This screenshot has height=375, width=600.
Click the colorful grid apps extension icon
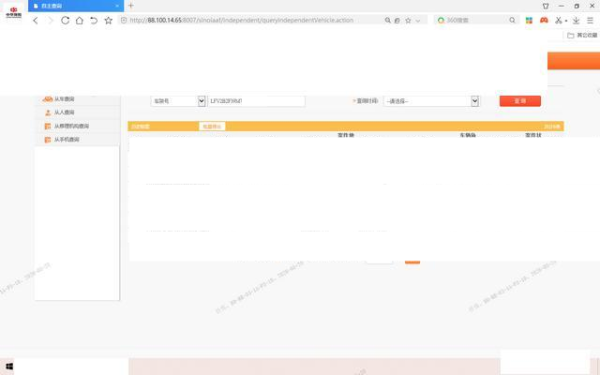pos(529,21)
